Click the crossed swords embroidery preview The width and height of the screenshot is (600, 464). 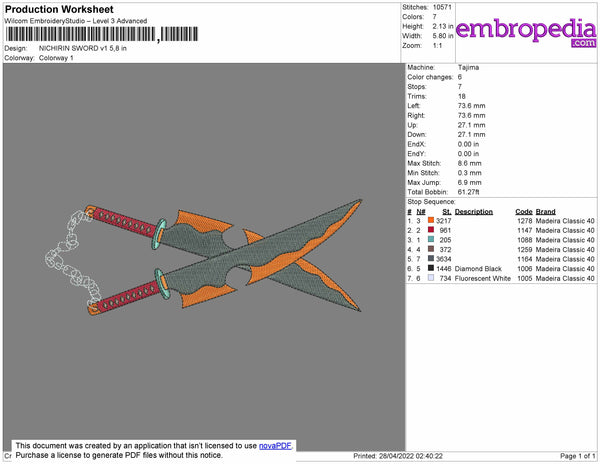click(x=203, y=256)
